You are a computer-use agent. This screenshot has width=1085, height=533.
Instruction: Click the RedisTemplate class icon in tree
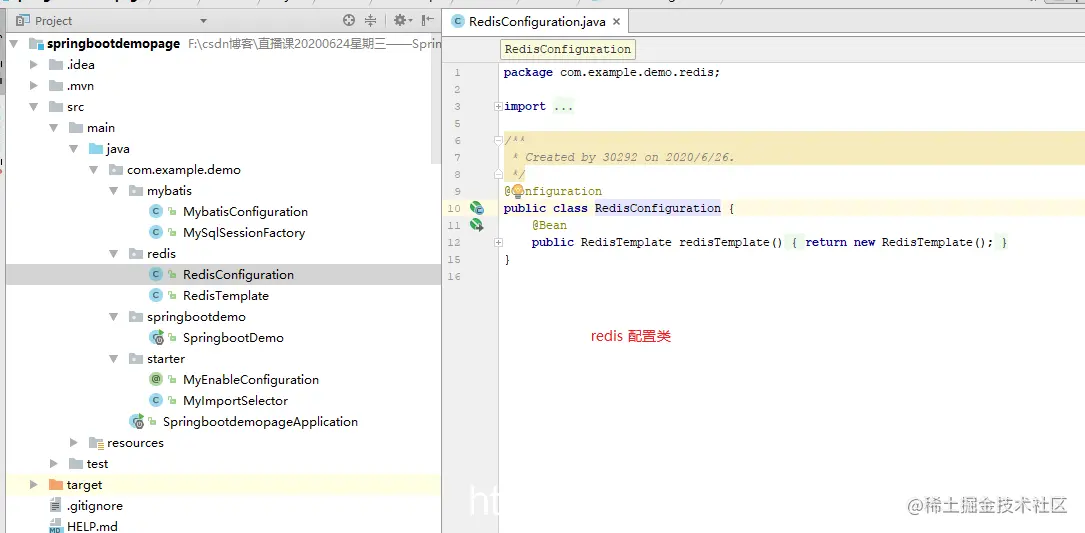tap(156, 296)
